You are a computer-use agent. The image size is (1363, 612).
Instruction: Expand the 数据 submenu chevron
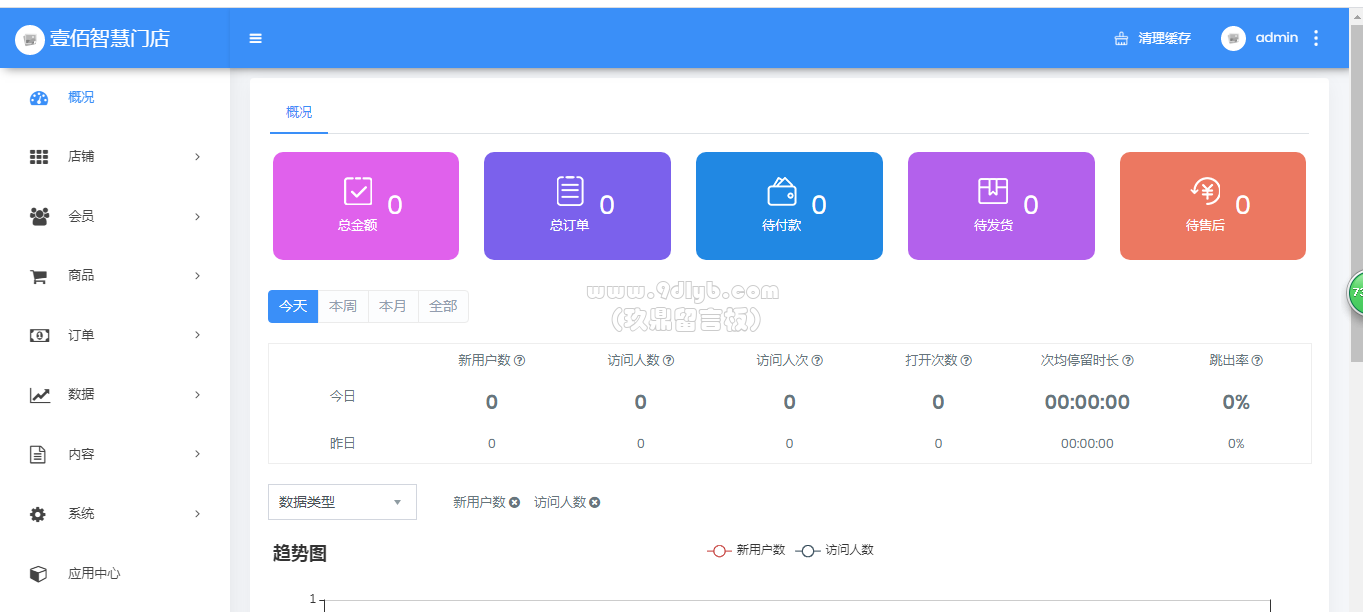click(x=197, y=395)
